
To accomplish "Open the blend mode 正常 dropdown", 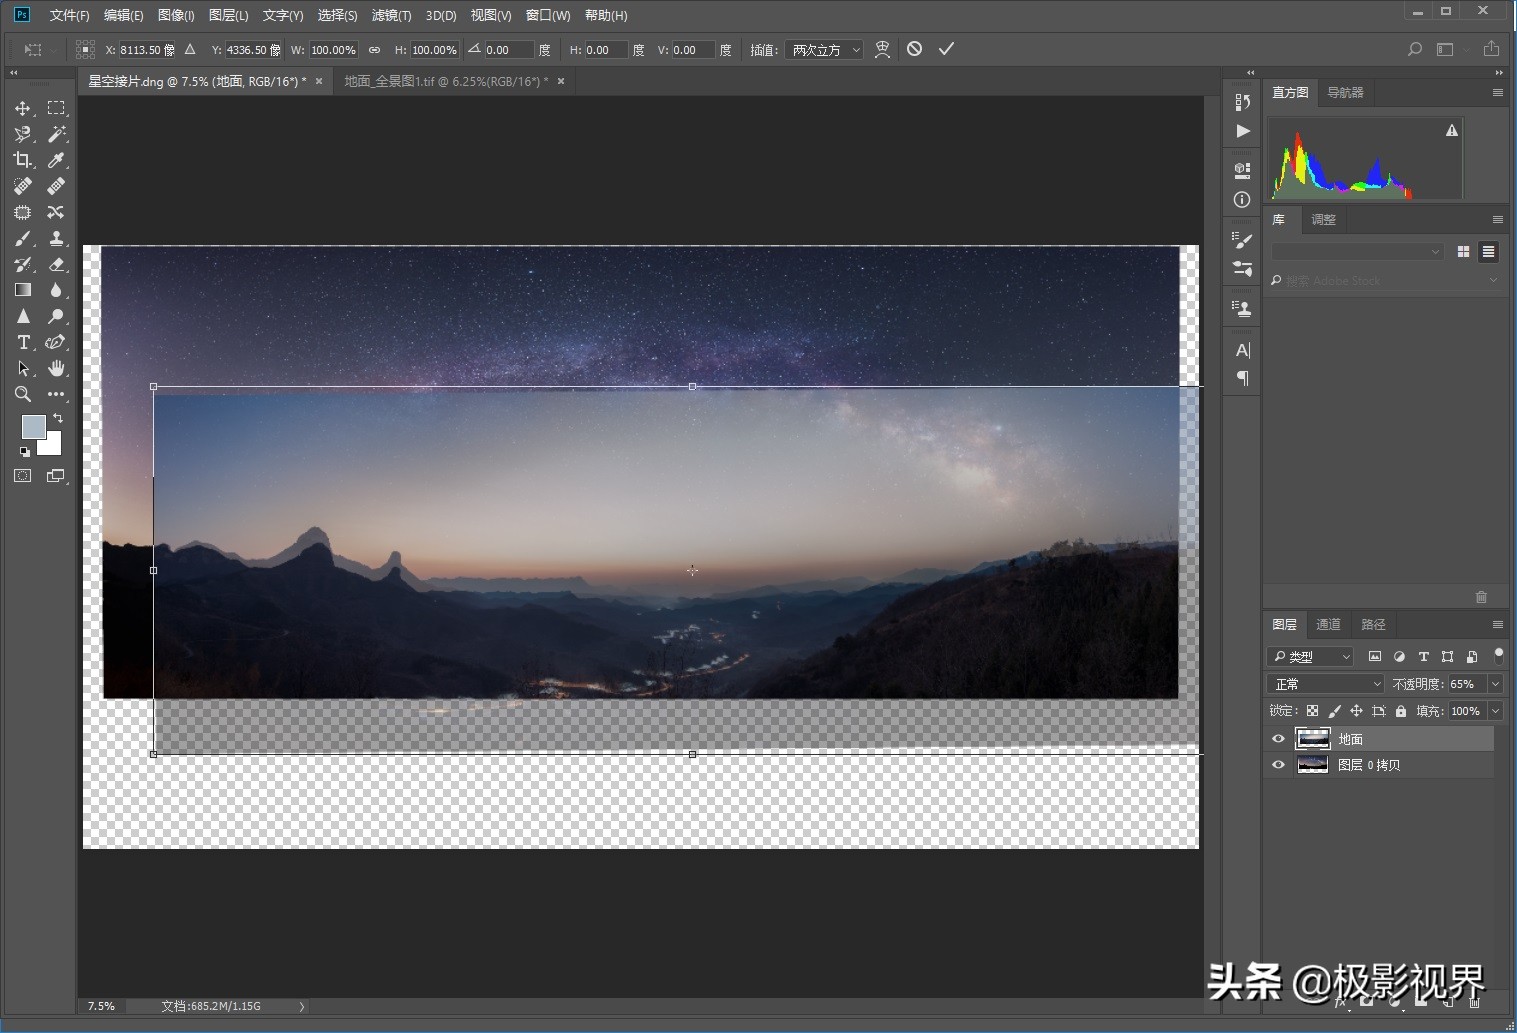I will pyautogui.click(x=1326, y=684).
